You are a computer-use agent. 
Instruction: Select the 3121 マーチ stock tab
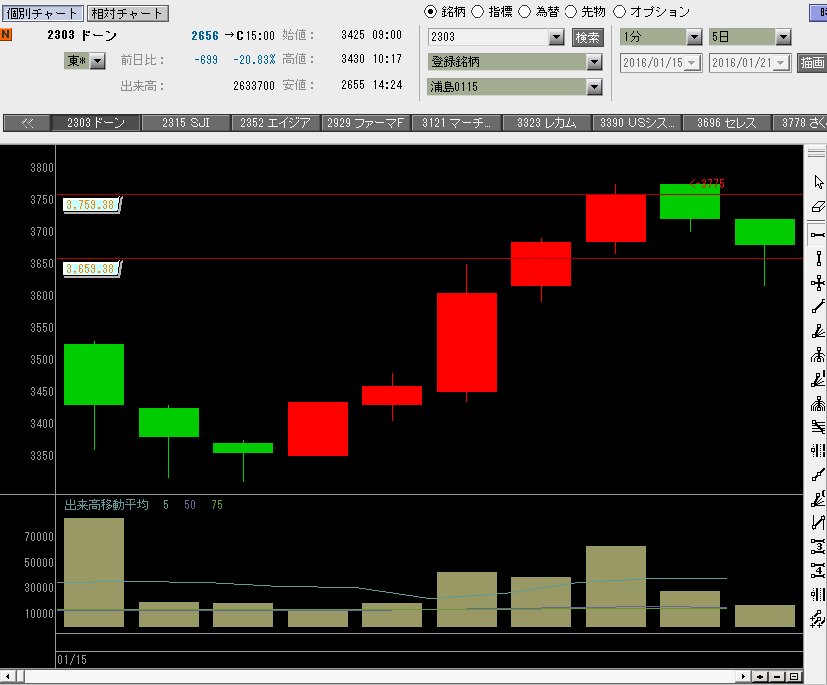coord(456,123)
